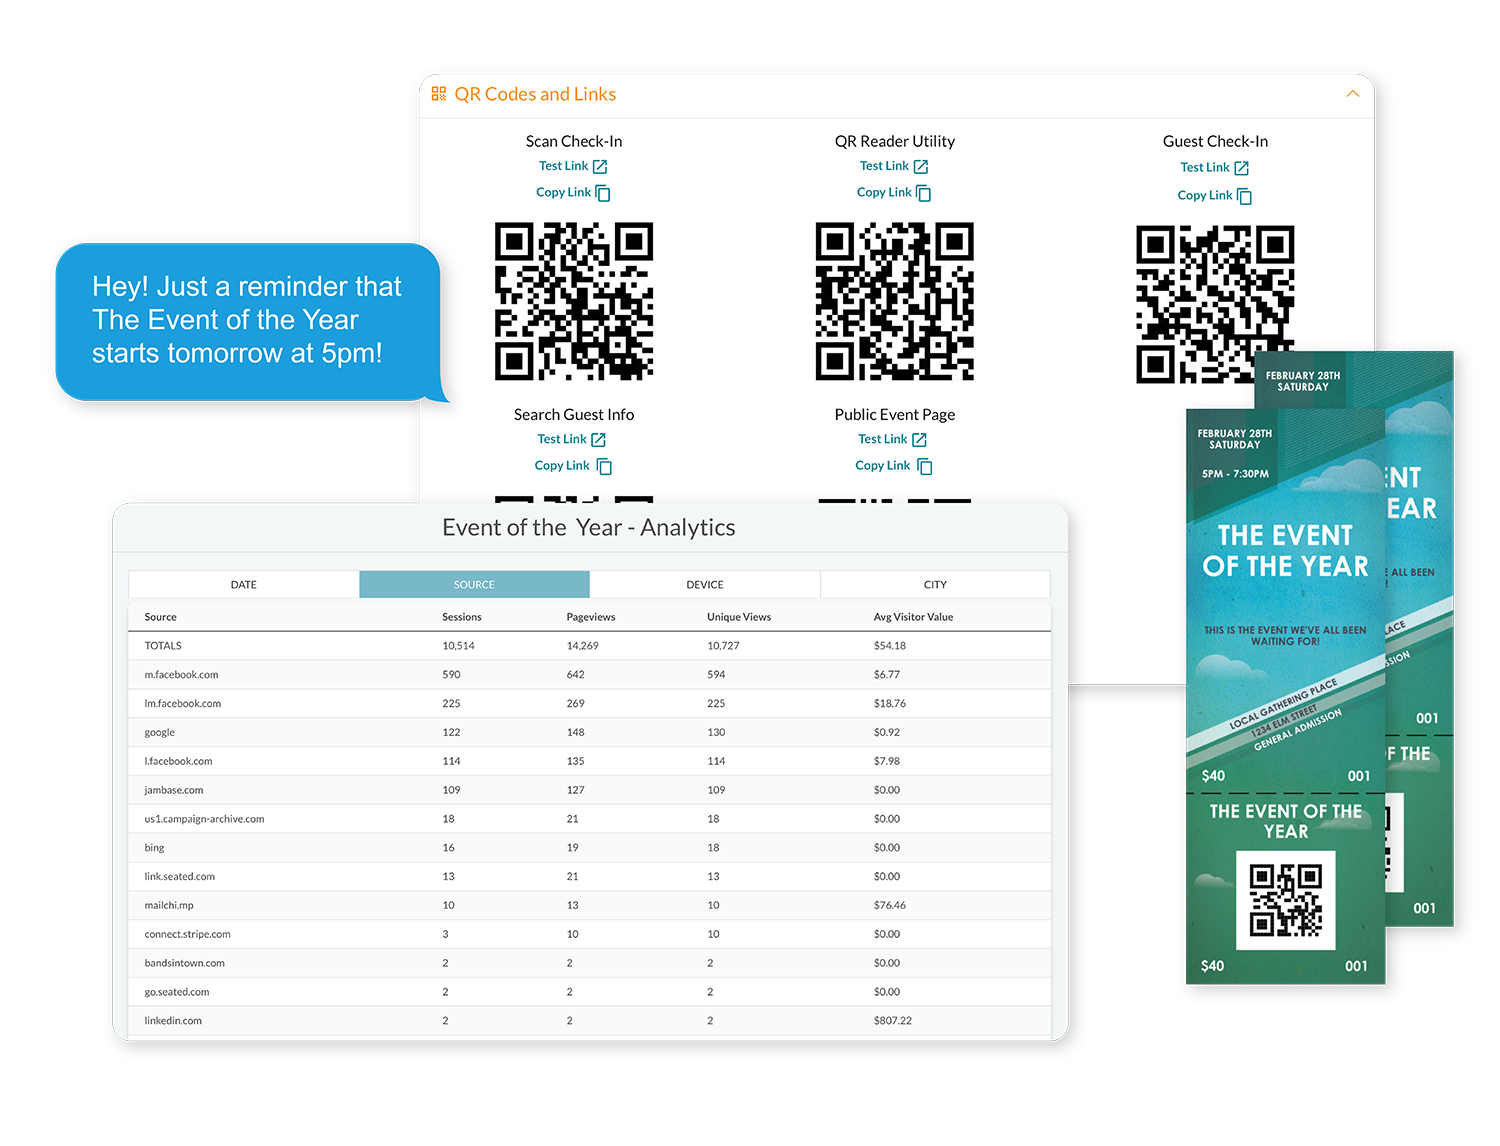
Task: Switch to the DATE analytics tab
Action: [244, 584]
